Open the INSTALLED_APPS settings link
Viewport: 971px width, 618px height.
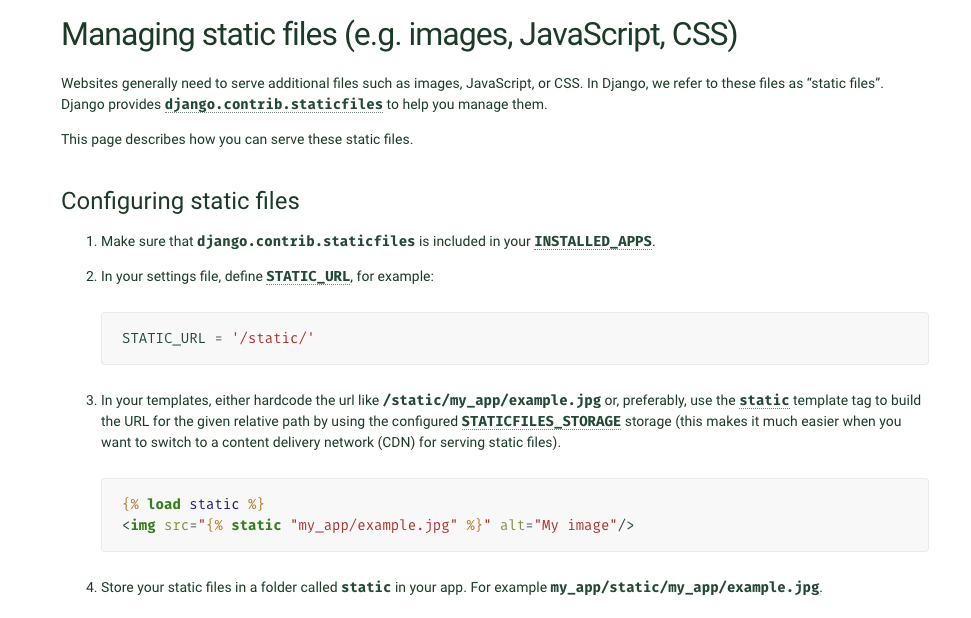[593, 241]
